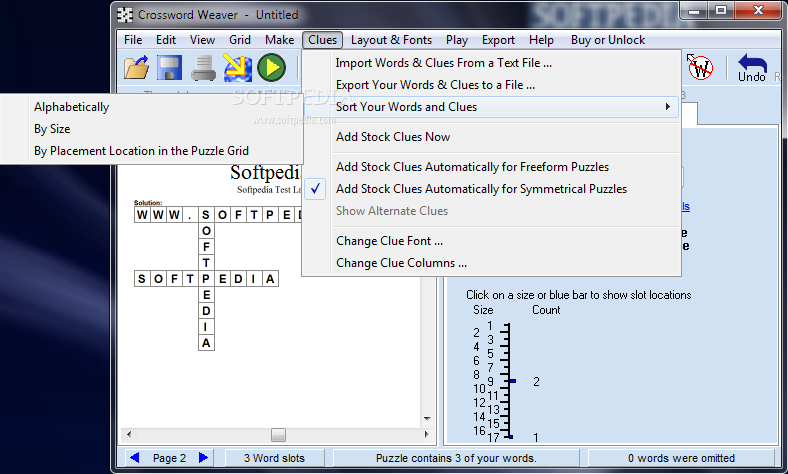Choose Export Your Words & Clues to a File

coord(435,85)
